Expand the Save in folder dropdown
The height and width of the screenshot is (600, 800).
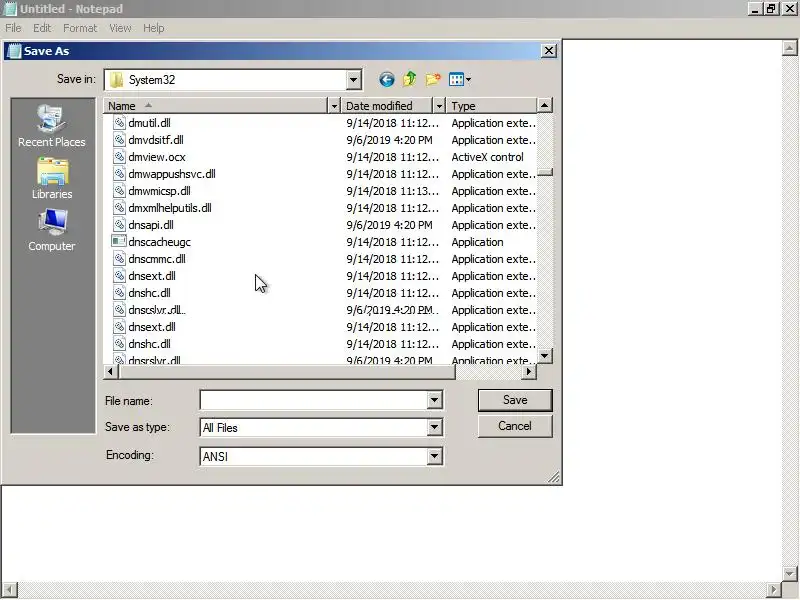[353, 80]
